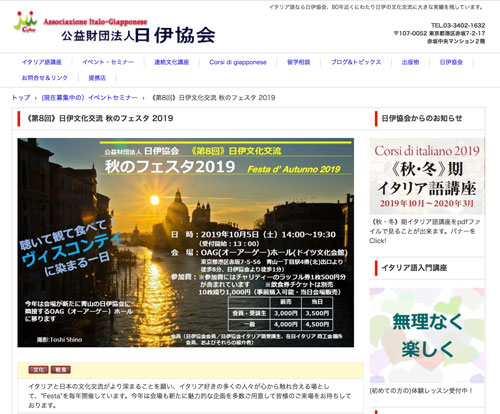Open the 秋のフェスタ2019 Venice poster image
500x414 pixels.
(x=186, y=242)
